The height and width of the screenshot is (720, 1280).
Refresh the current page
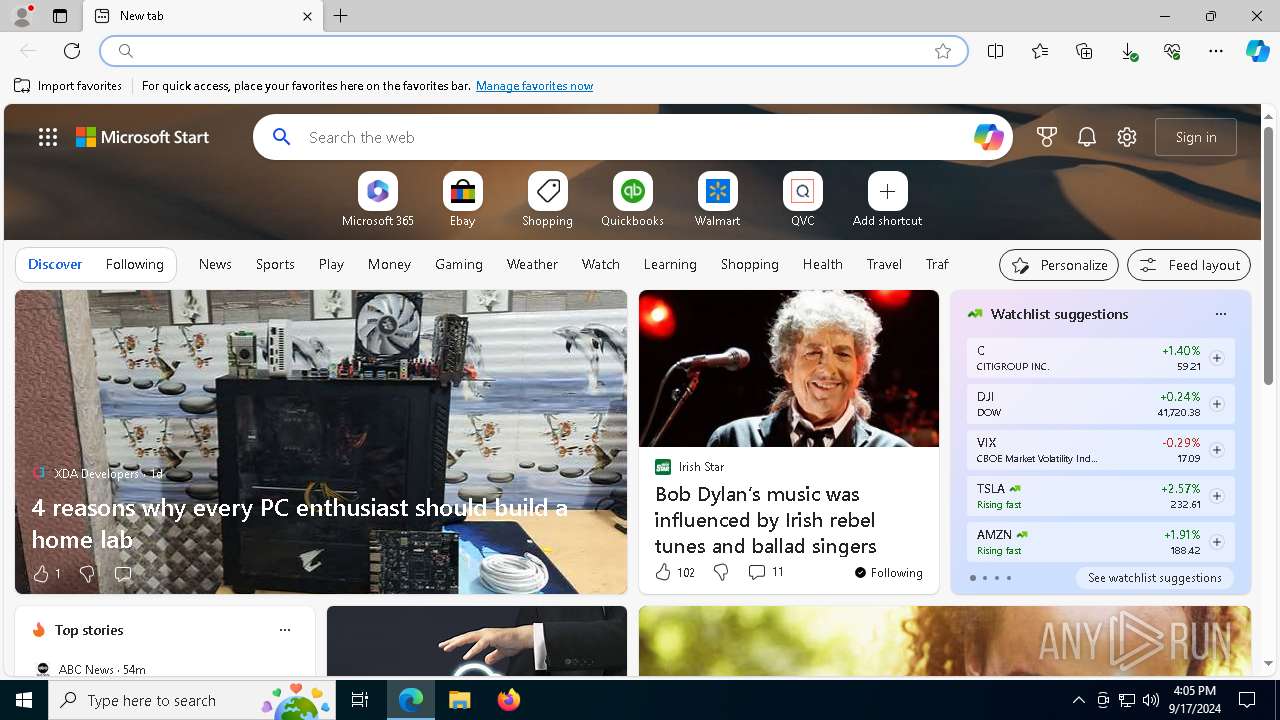[x=72, y=51]
